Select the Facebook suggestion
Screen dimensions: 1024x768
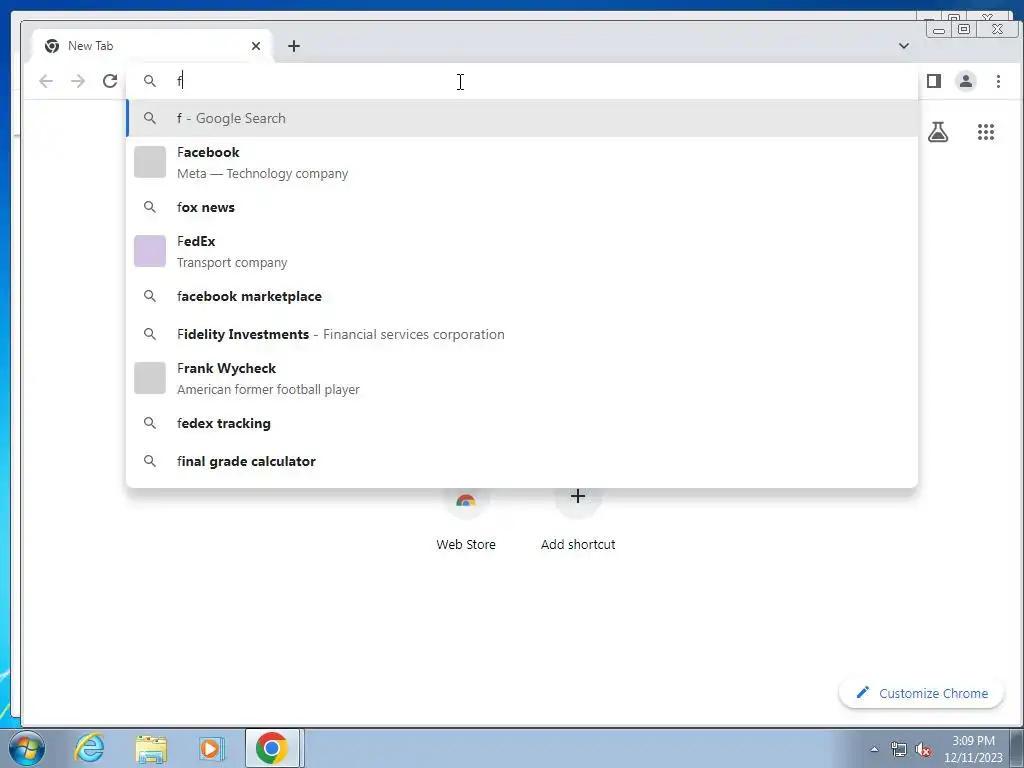[x=522, y=163]
